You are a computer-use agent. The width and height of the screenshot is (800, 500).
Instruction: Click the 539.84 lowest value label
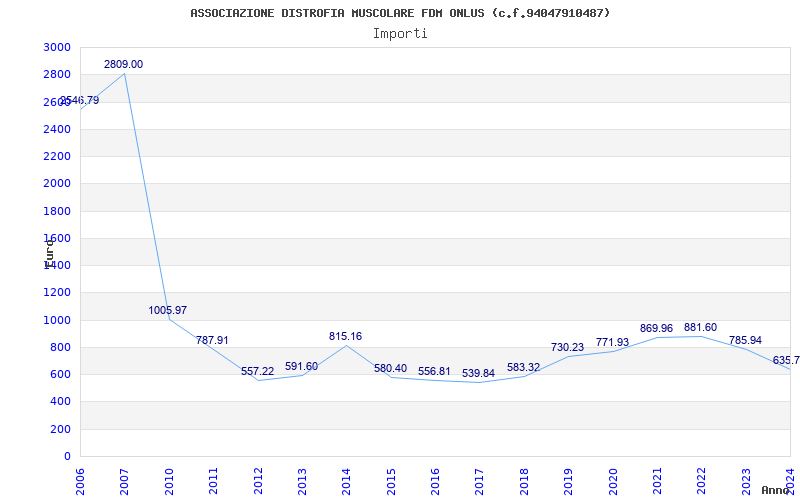tap(478, 373)
